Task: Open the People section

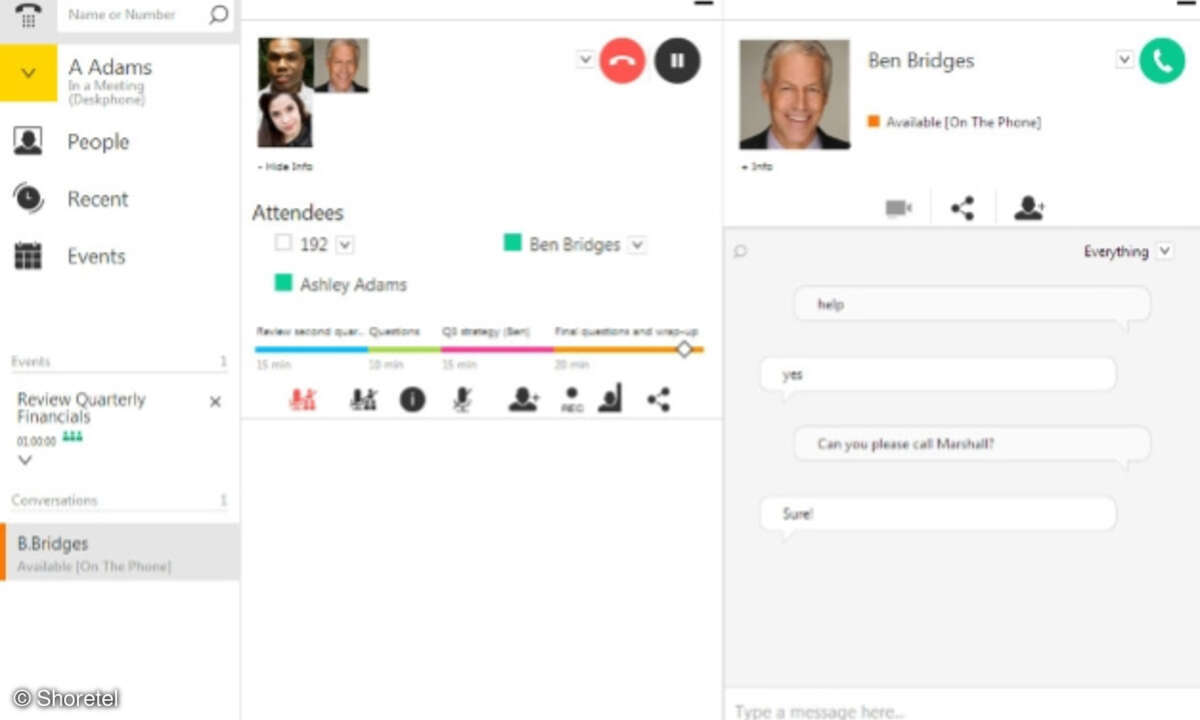Action: click(97, 142)
